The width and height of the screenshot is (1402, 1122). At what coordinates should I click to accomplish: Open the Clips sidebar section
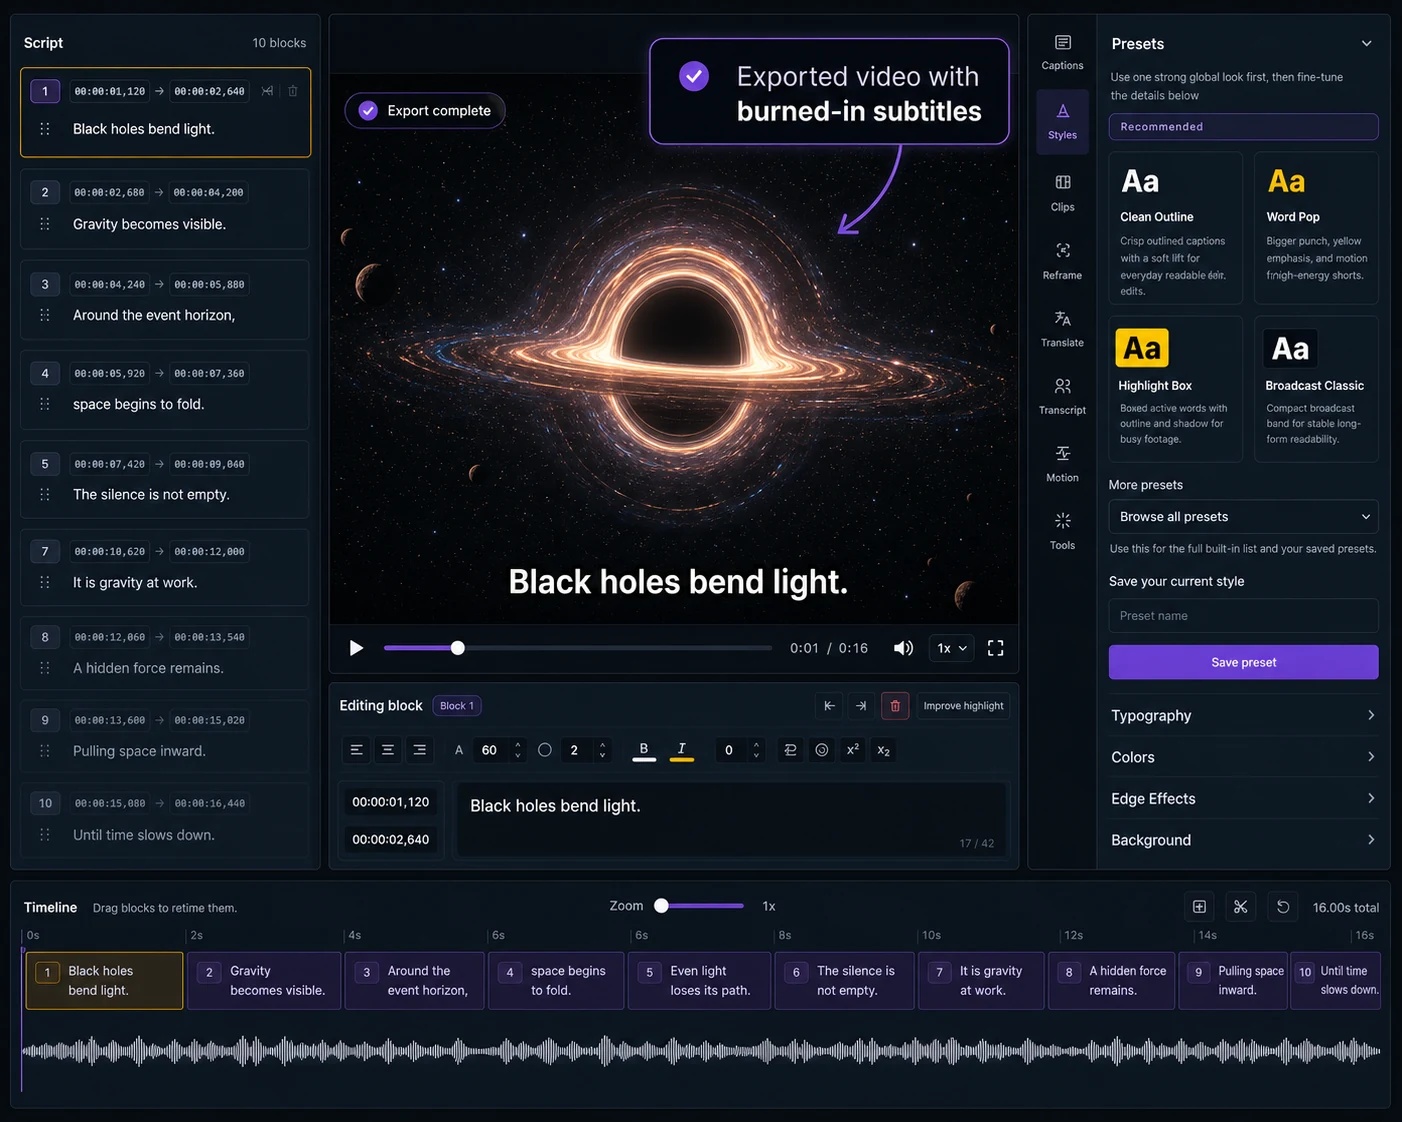1062,193
